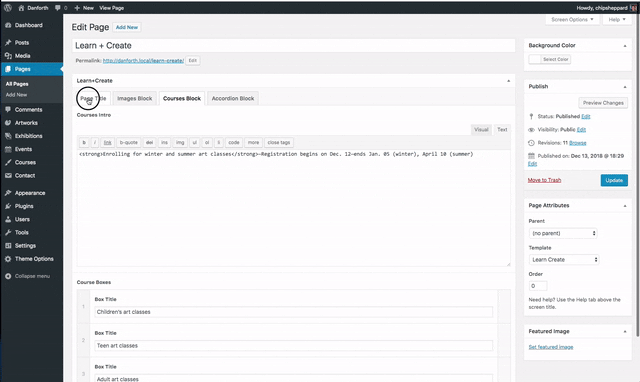The height and width of the screenshot is (382, 640).
Task: Collapse the Page Attributes panel
Action: click(625, 206)
